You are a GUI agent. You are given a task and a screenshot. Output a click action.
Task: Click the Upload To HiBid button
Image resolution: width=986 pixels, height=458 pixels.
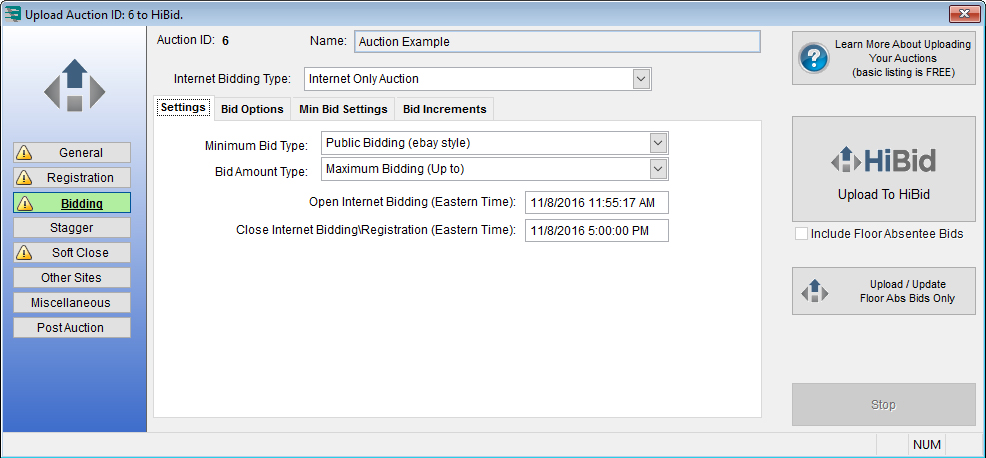pos(884,169)
